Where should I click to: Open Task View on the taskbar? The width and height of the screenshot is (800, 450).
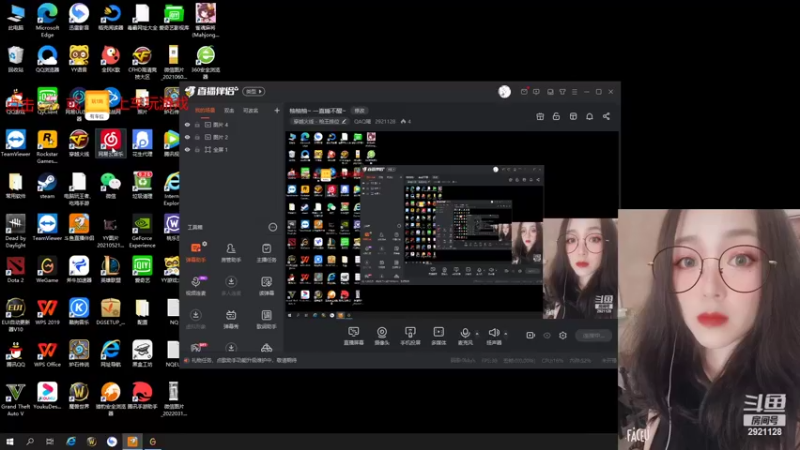pos(49,441)
